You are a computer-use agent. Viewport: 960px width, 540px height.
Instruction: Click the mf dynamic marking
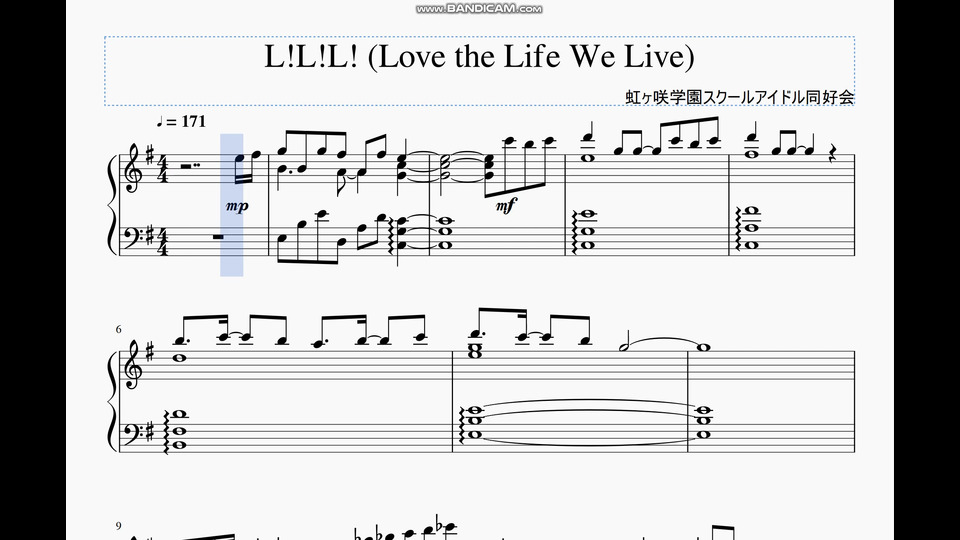coord(506,206)
